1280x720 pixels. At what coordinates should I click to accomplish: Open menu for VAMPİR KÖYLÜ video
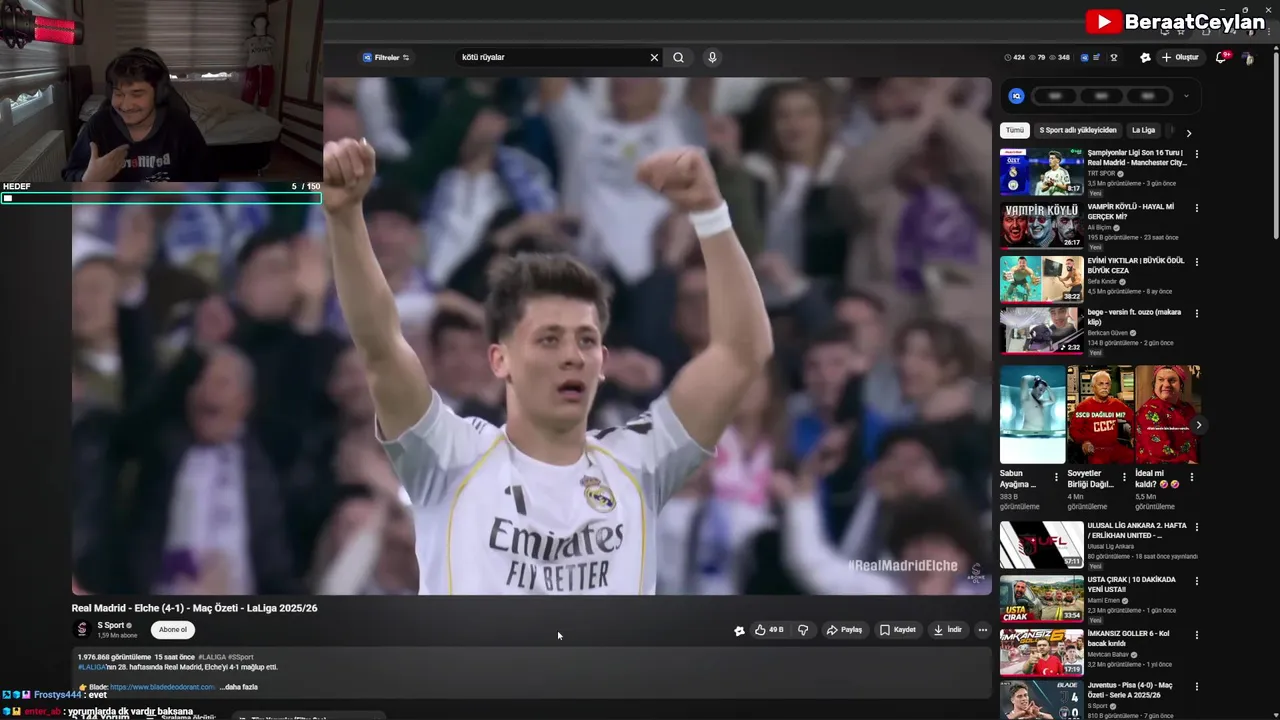click(x=1197, y=208)
